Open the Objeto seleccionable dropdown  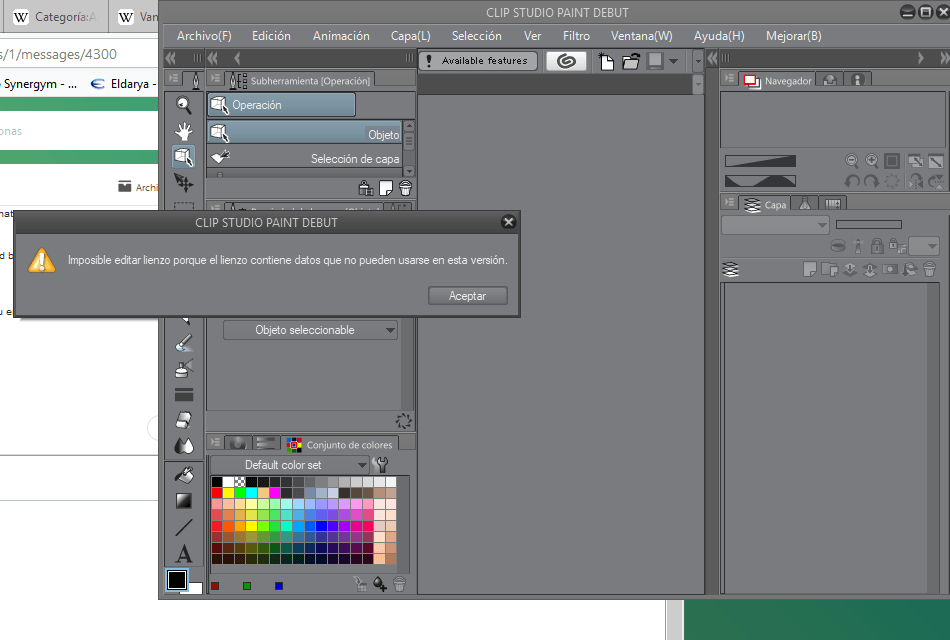(310, 330)
